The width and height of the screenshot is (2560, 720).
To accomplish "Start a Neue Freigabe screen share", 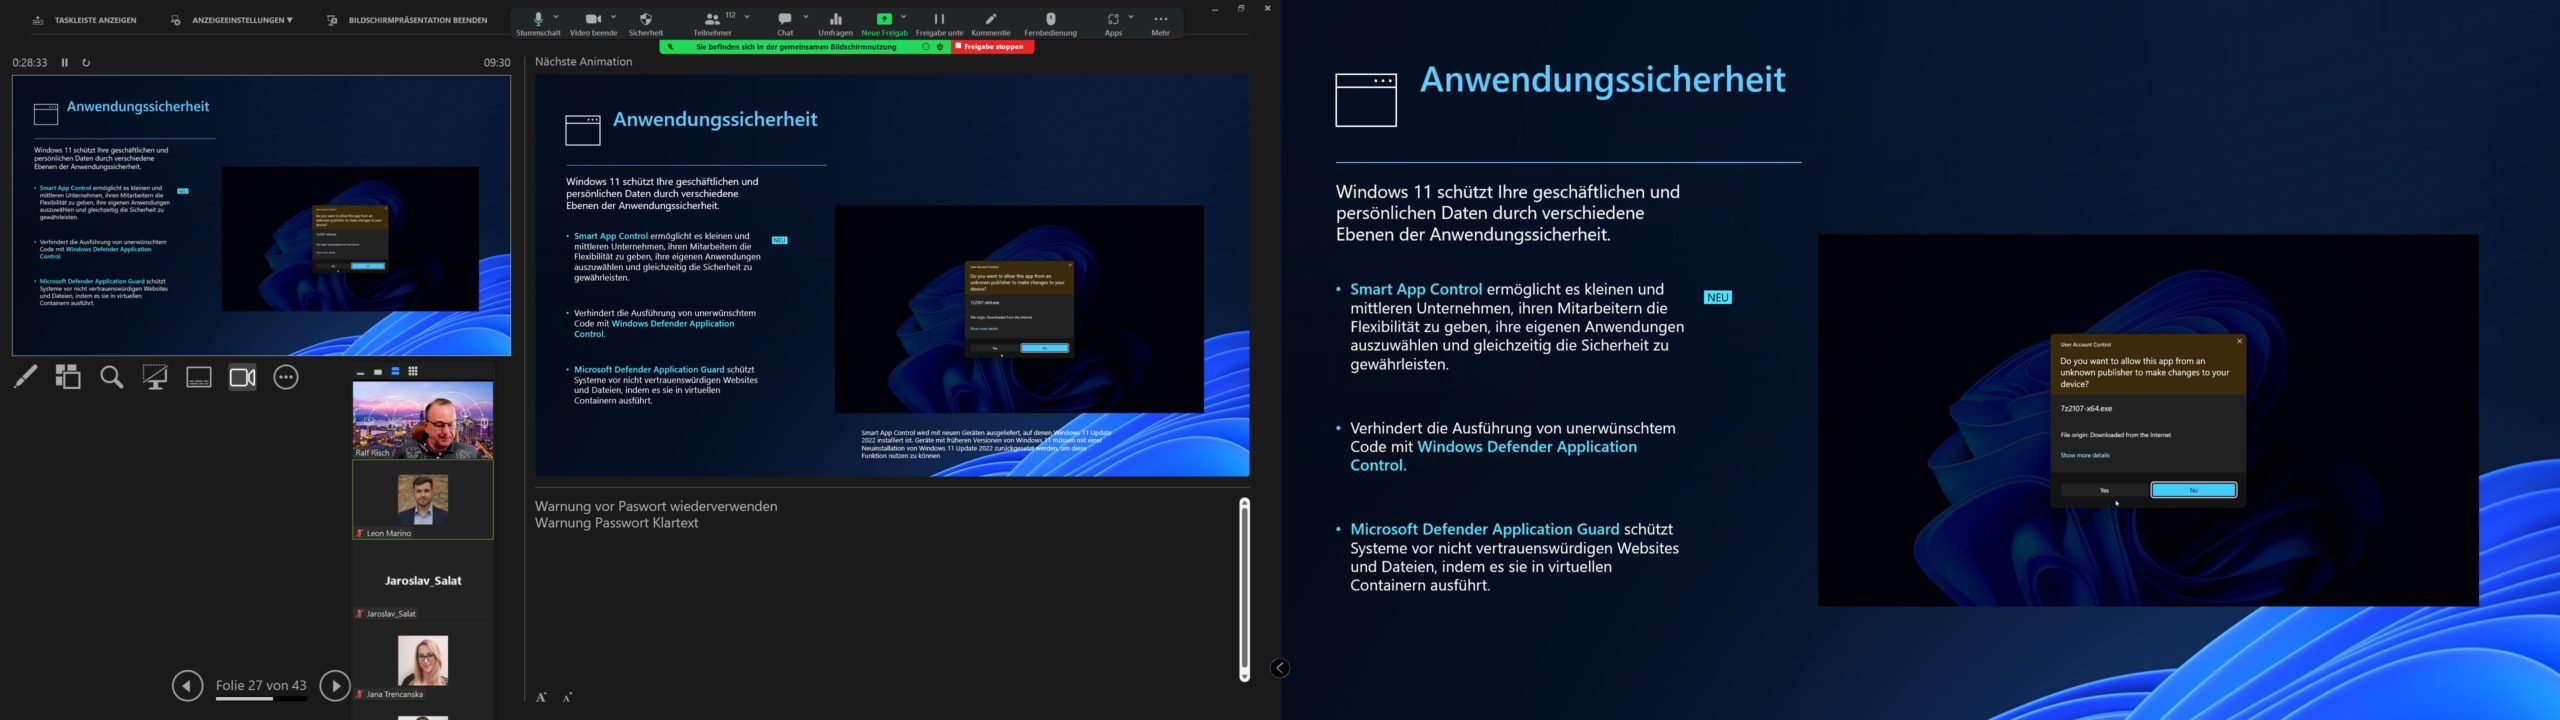I will [x=884, y=23].
